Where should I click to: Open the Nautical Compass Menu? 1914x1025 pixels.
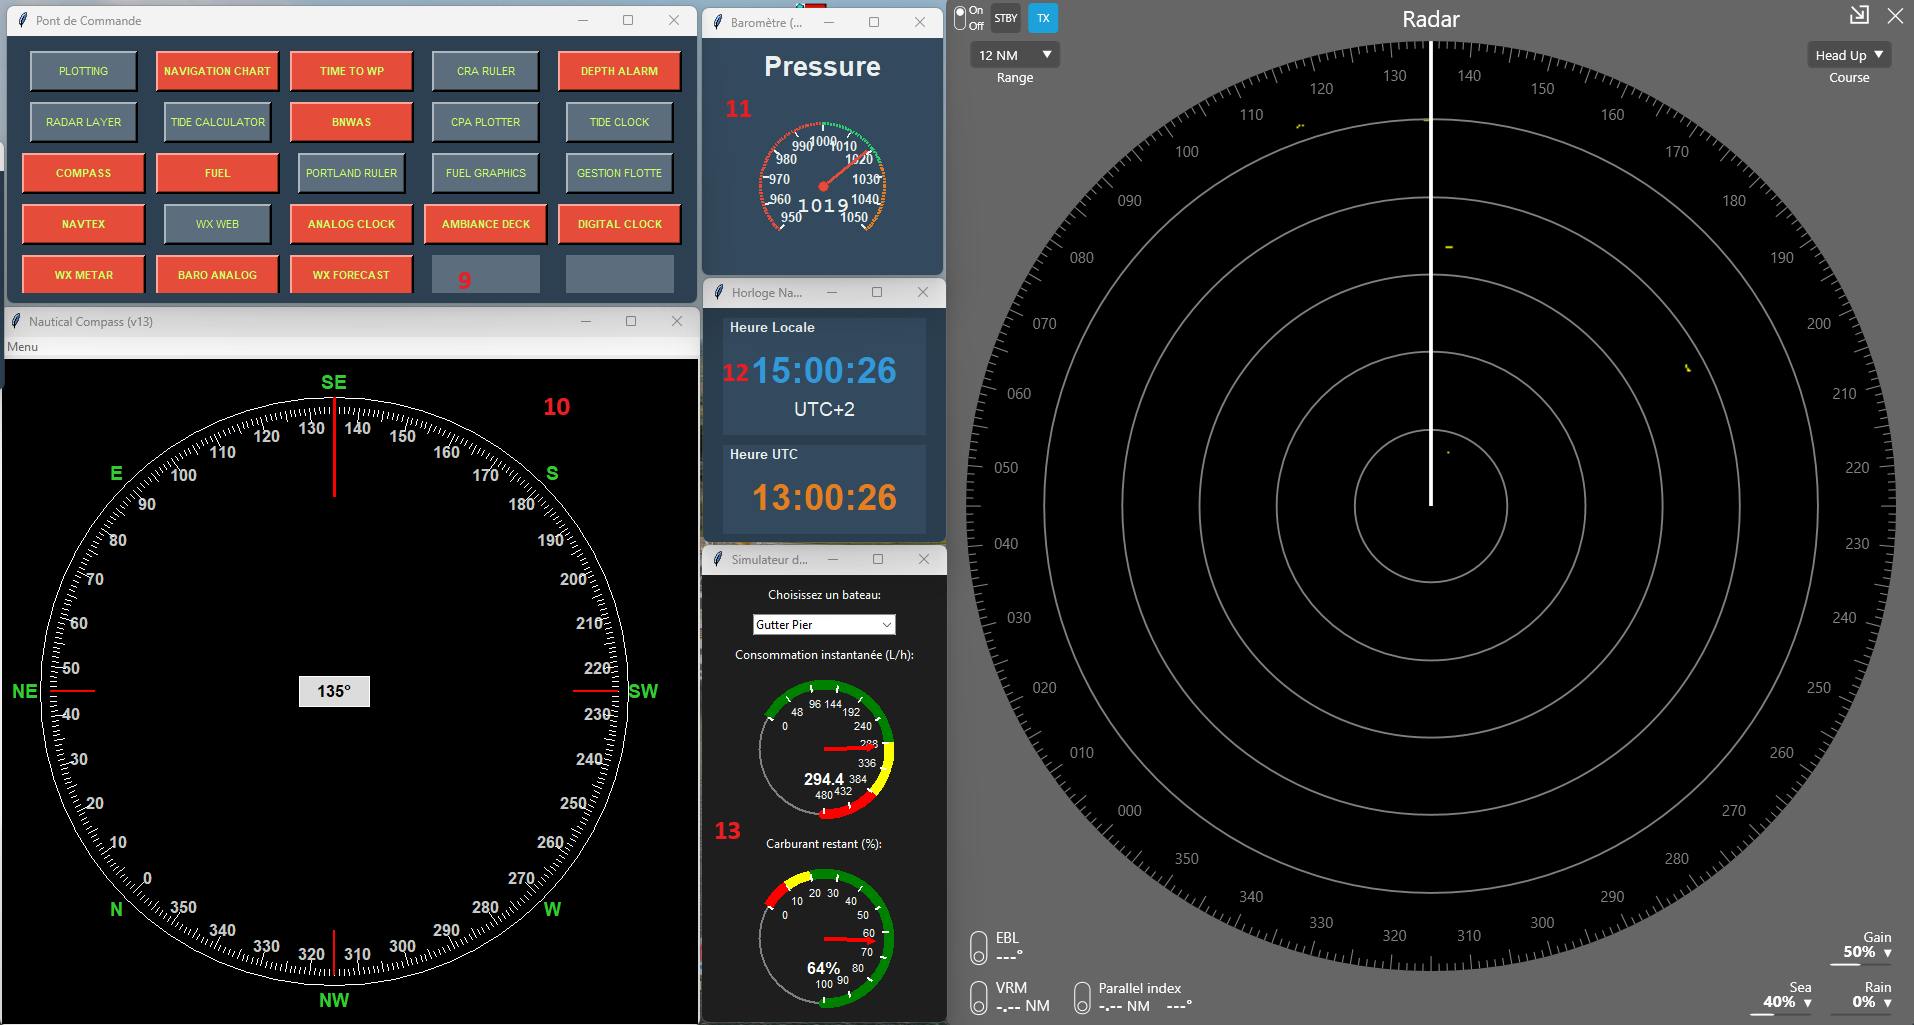(x=22, y=347)
